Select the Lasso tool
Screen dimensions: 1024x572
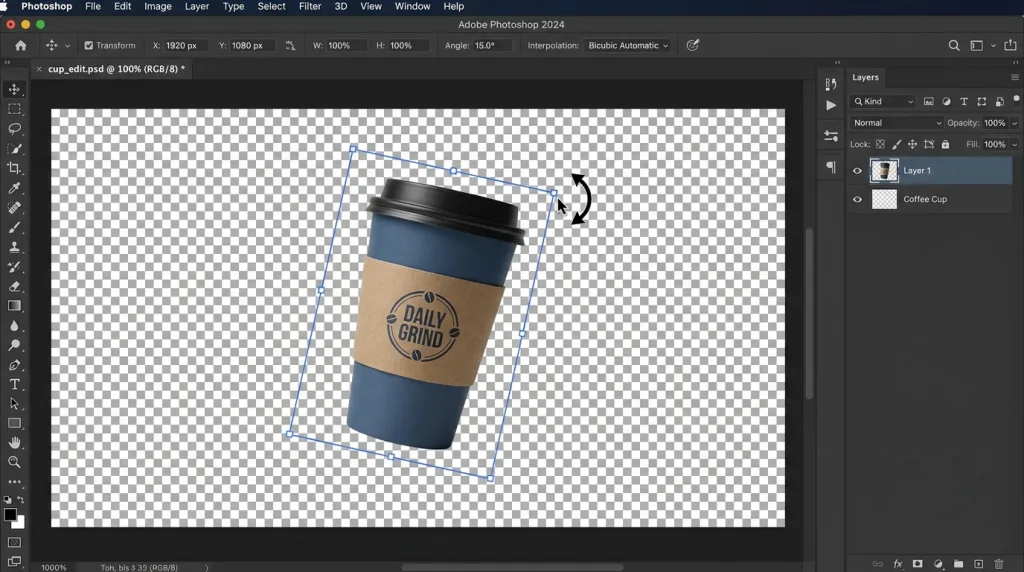14,129
